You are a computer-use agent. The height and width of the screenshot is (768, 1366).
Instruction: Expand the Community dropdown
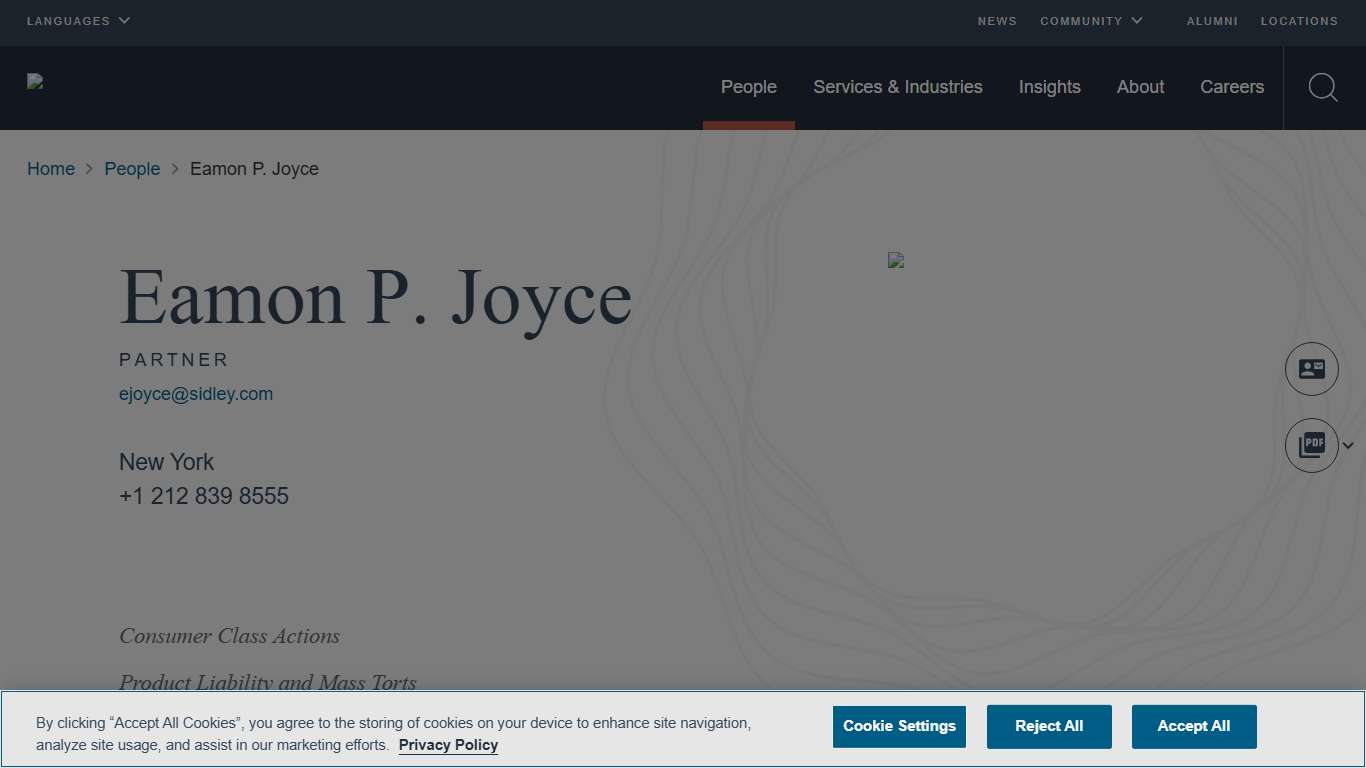tap(1091, 20)
